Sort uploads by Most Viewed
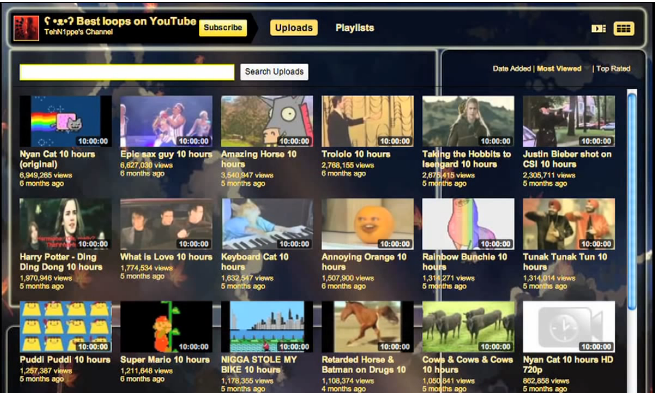 tap(559, 68)
